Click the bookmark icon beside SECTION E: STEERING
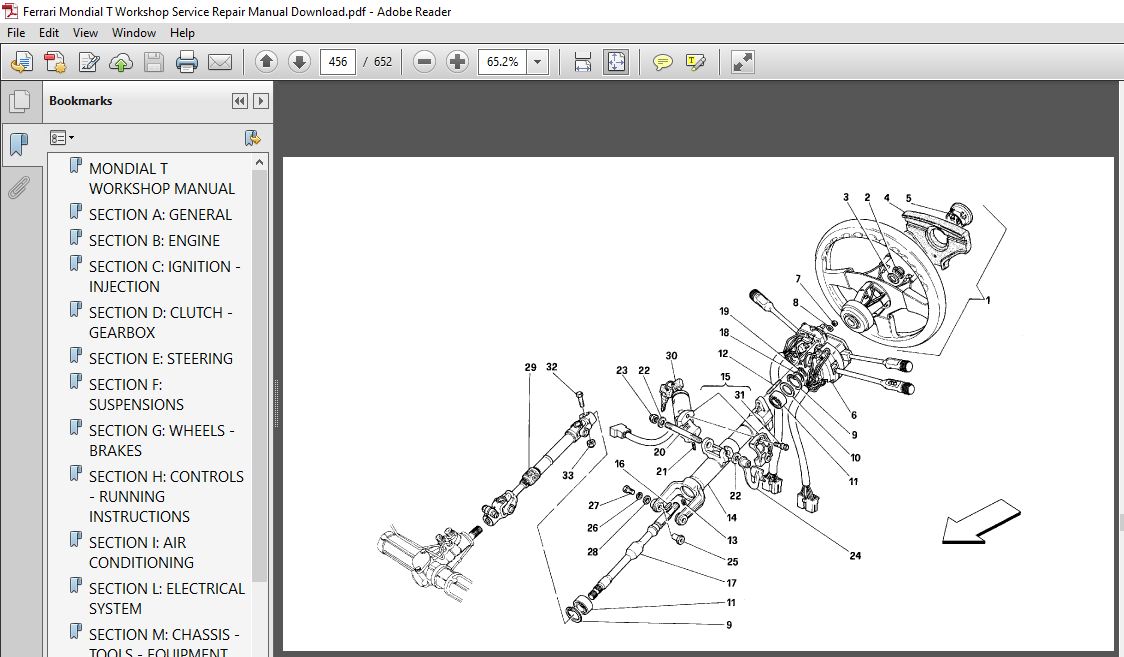This screenshot has width=1124, height=657. tap(75, 356)
